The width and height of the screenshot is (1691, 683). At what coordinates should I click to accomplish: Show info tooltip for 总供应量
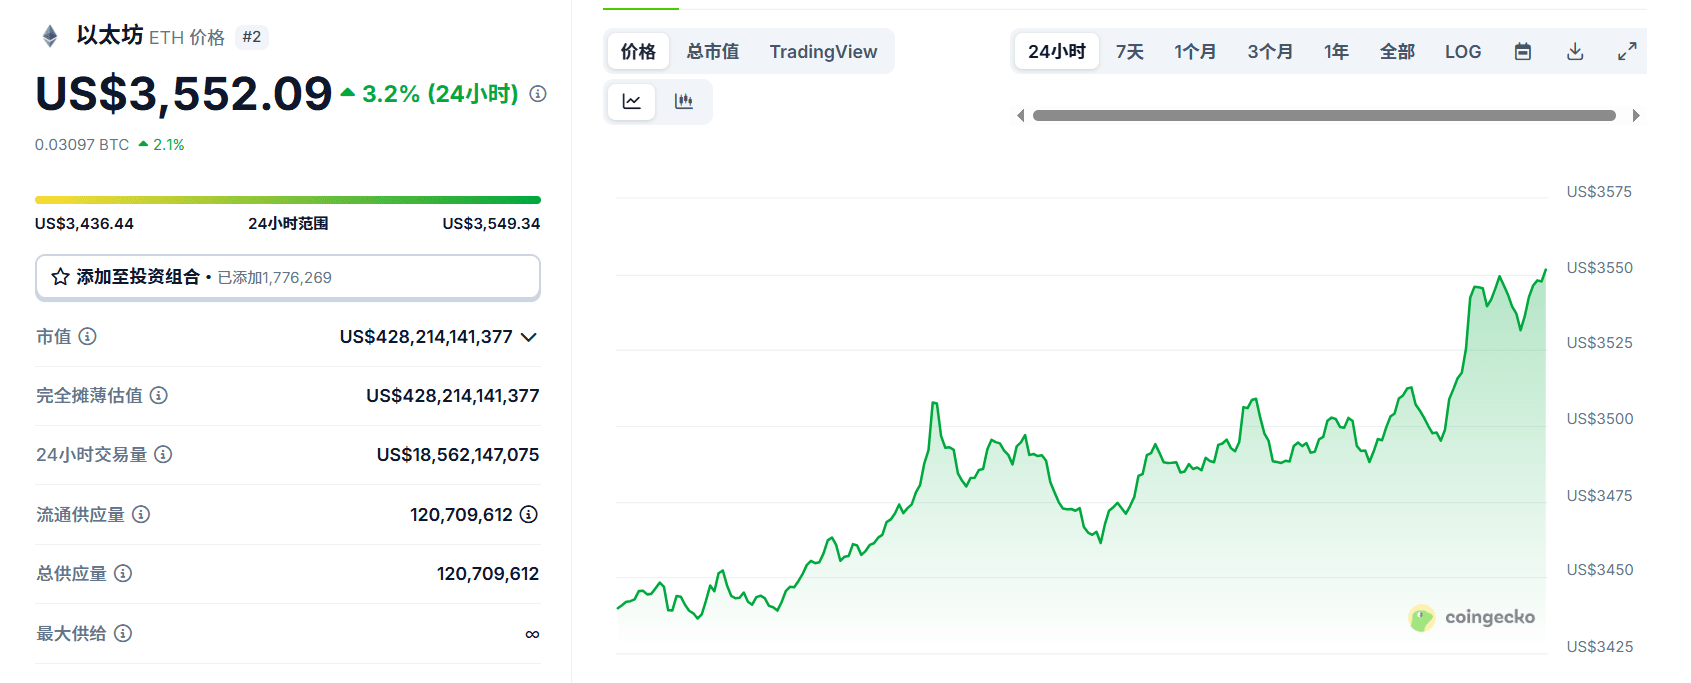[123, 573]
